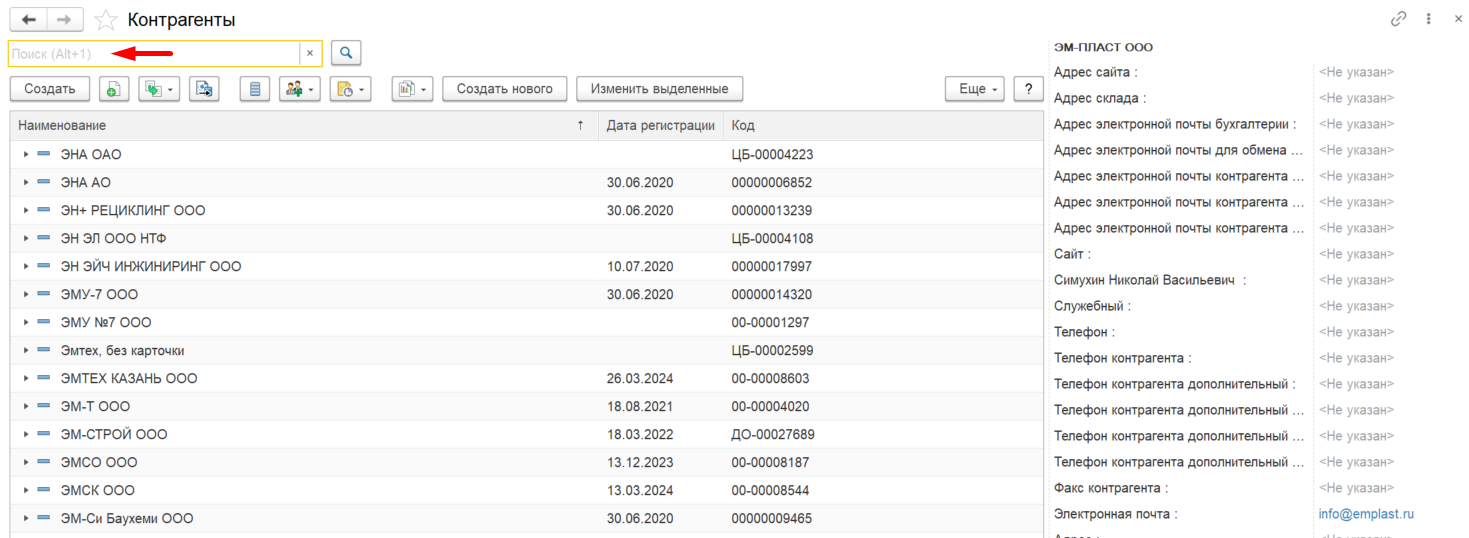Expand the ЭМСО ООО row
The width and height of the screenshot is (1469, 538).
(26, 463)
